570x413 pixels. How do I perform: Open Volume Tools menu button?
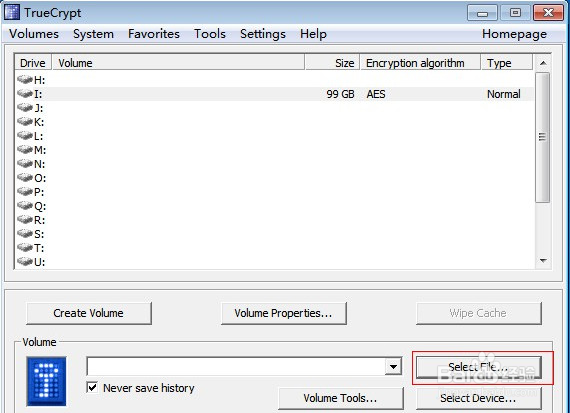341,398
